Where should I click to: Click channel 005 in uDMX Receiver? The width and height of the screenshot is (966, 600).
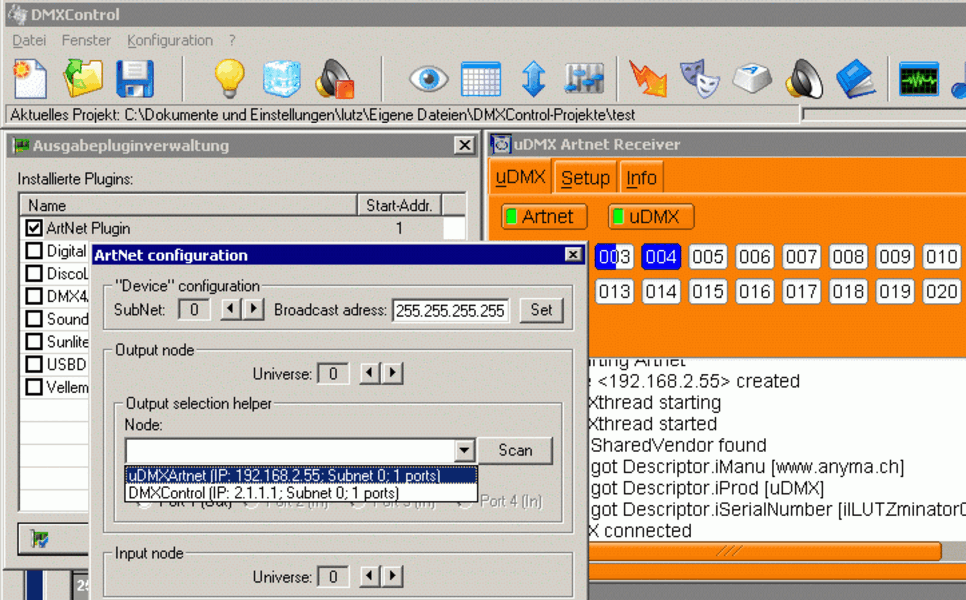pos(708,256)
